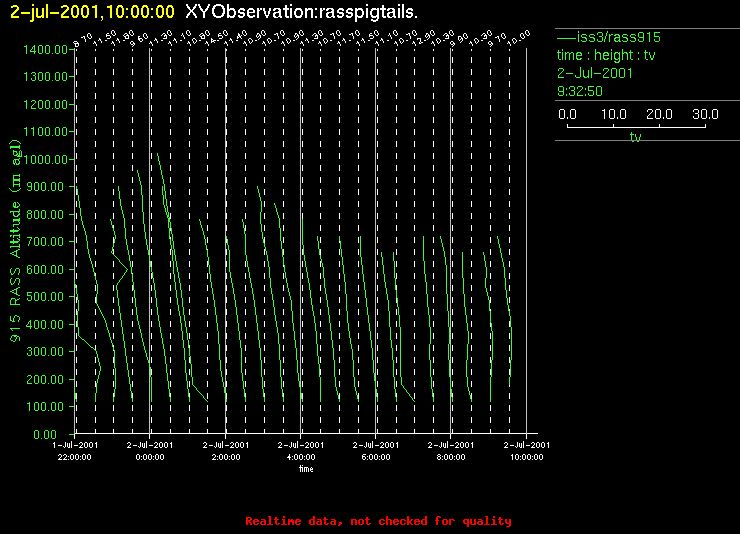The image size is (740, 534).
Task: Click the legend time '9:32:50'
Action: point(580,91)
